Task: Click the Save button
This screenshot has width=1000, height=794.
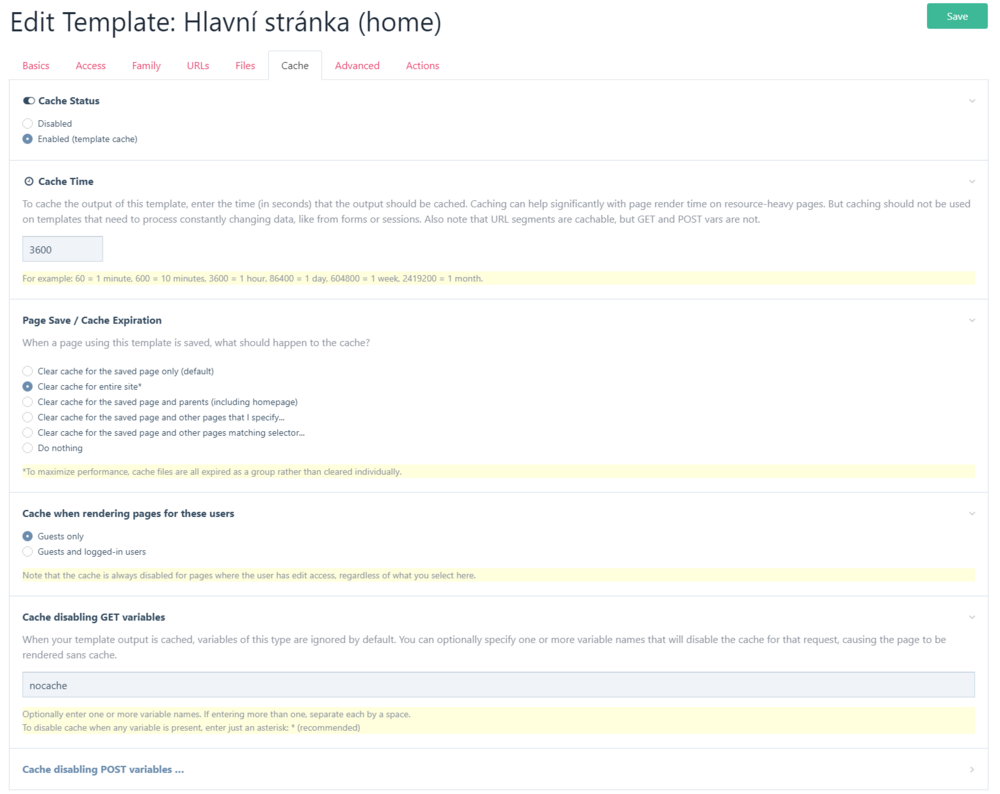Action: click(957, 16)
